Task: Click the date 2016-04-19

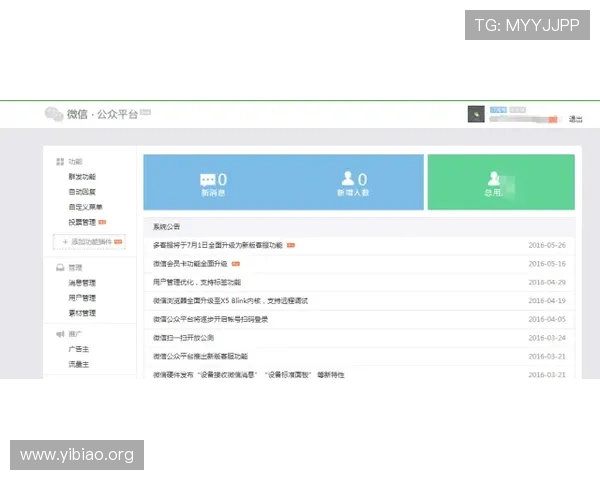Action: (547, 301)
